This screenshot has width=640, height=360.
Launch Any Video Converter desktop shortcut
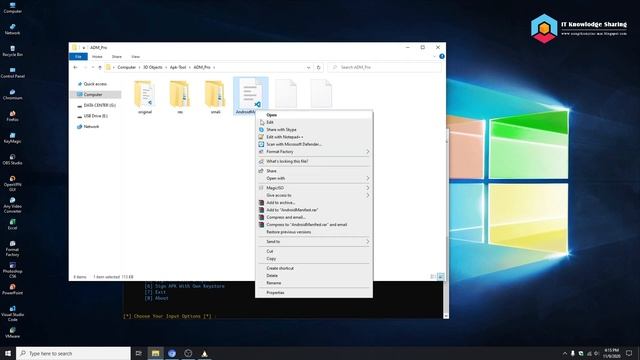click(x=13, y=205)
